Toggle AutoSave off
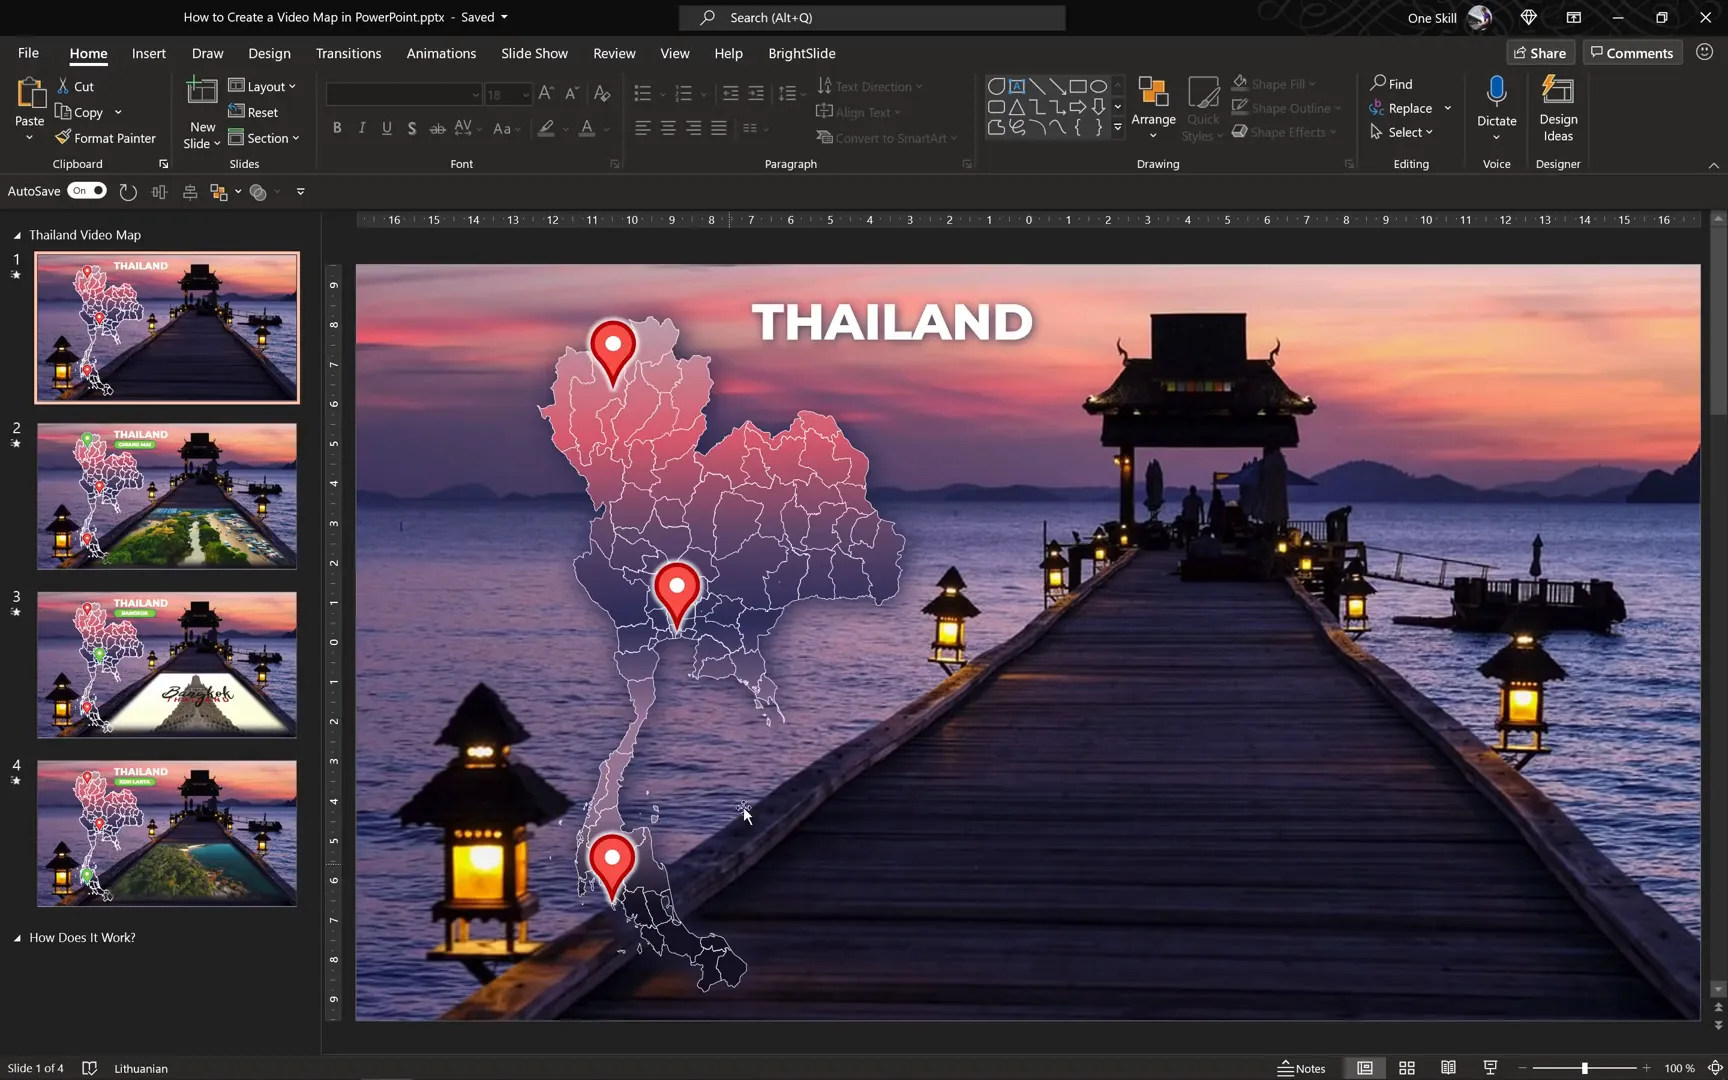The height and width of the screenshot is (1080, 1728). click(87, 190)
